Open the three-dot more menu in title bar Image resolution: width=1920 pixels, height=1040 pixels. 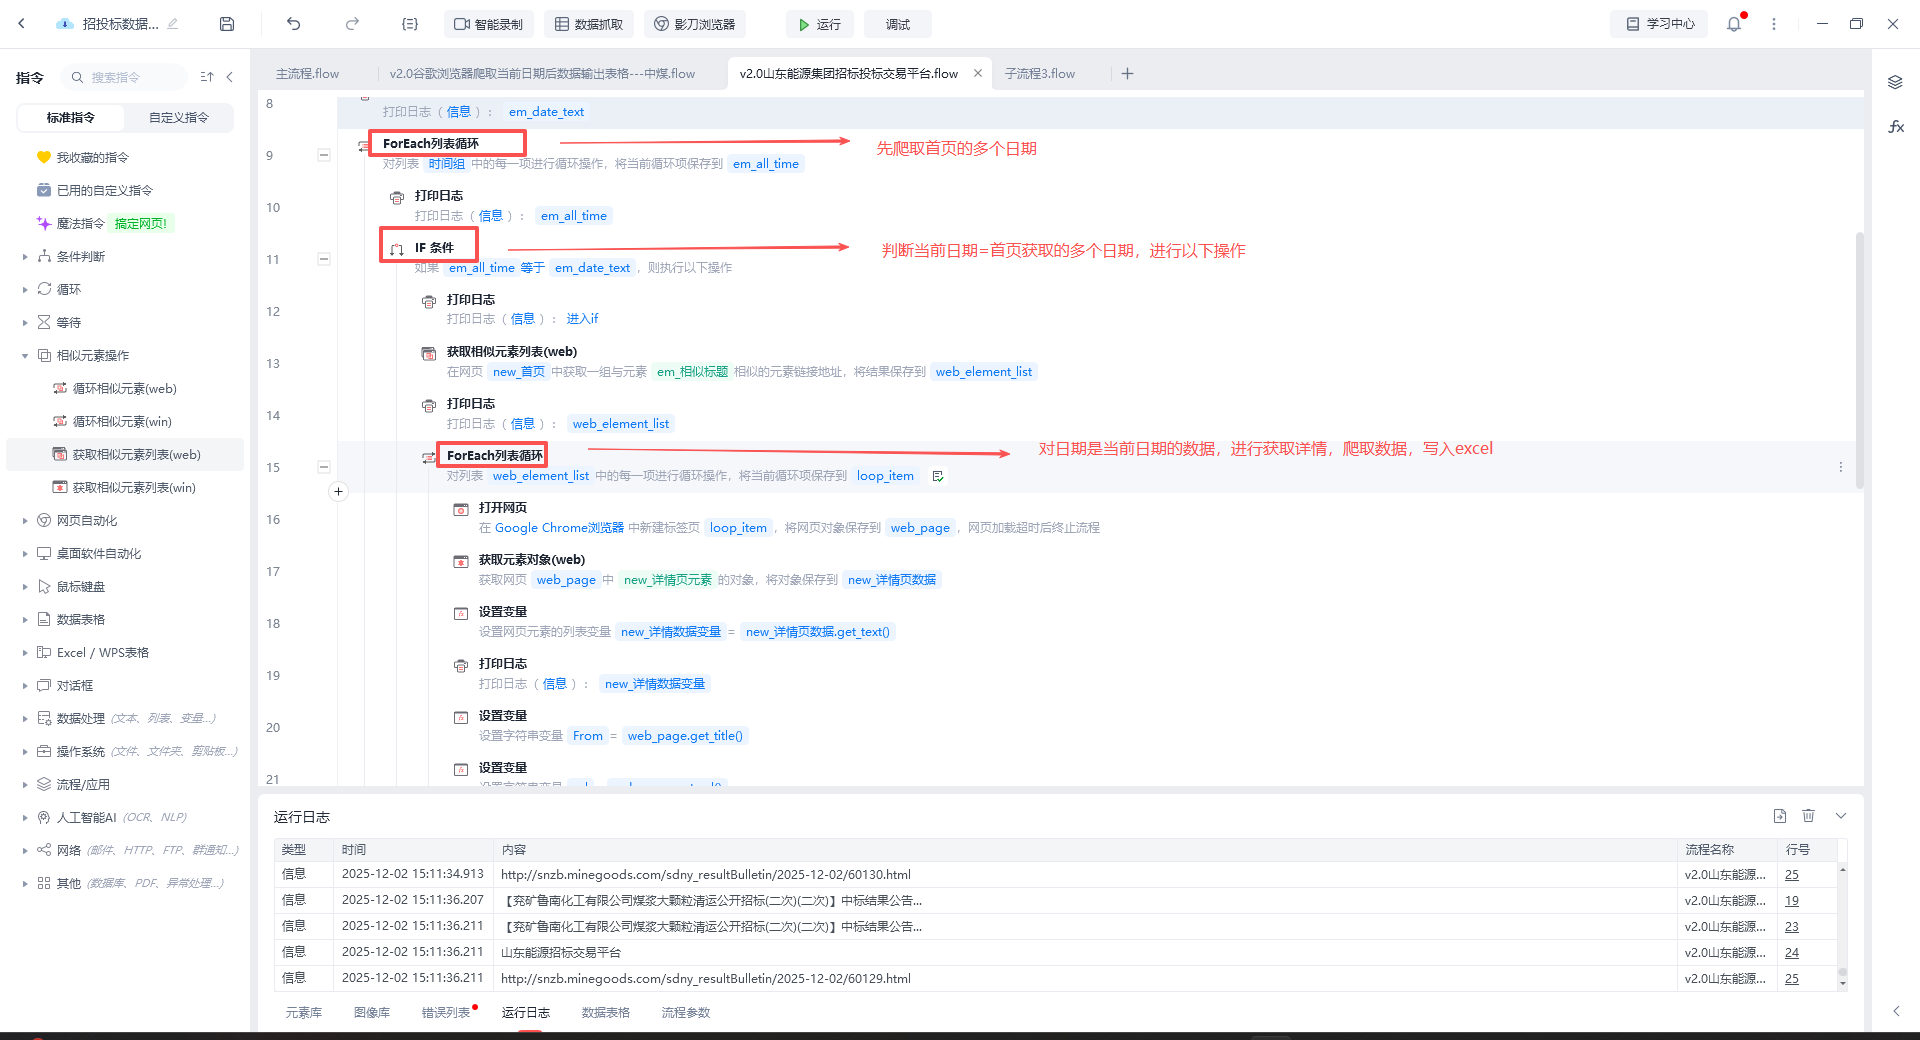(1774, 24)
